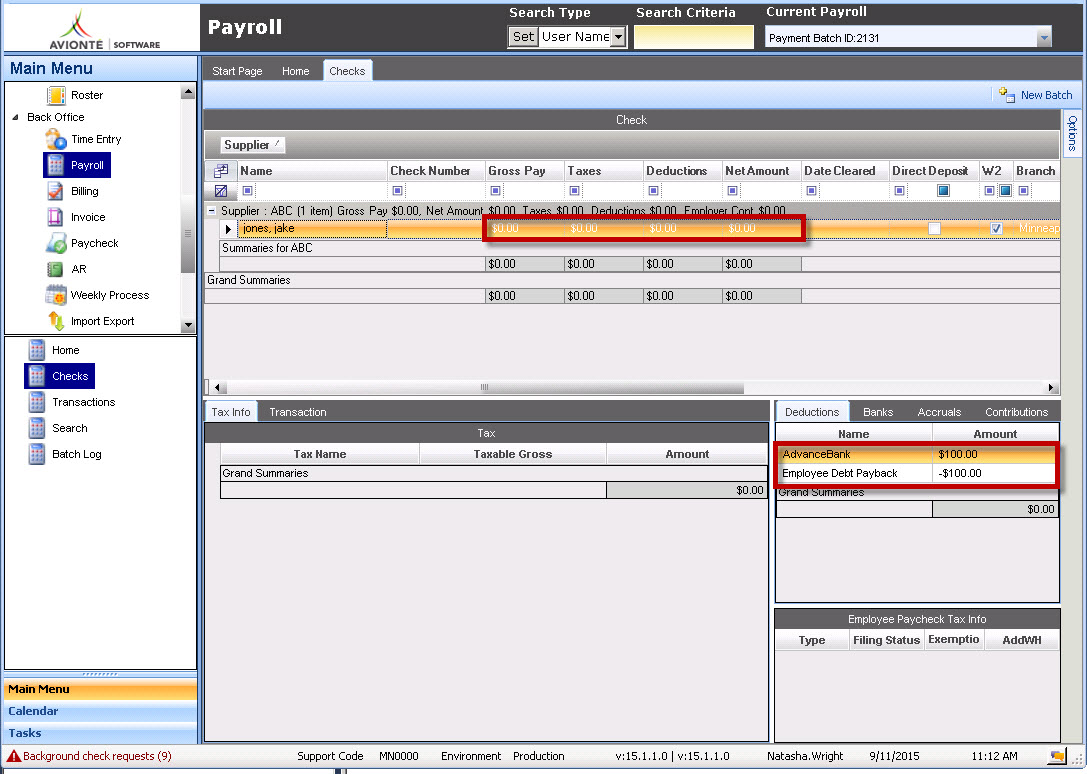
Task: Open the Paycheck icon
Action: pos(55,243)
